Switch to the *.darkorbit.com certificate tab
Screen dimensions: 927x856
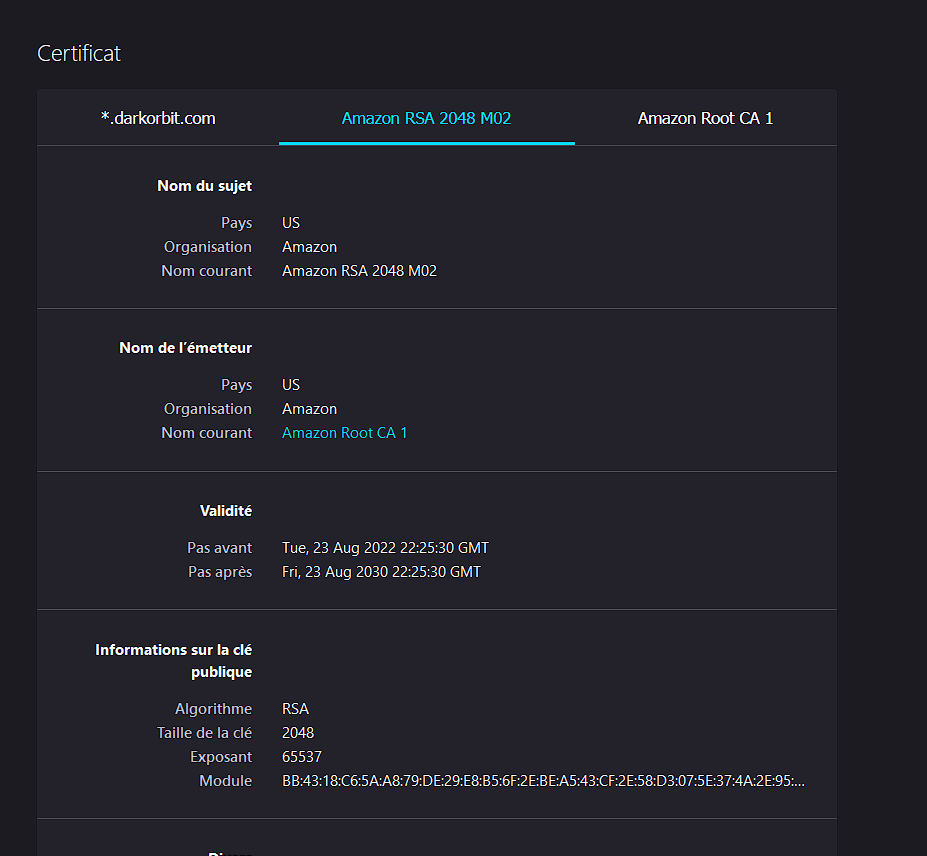(158, 118)
